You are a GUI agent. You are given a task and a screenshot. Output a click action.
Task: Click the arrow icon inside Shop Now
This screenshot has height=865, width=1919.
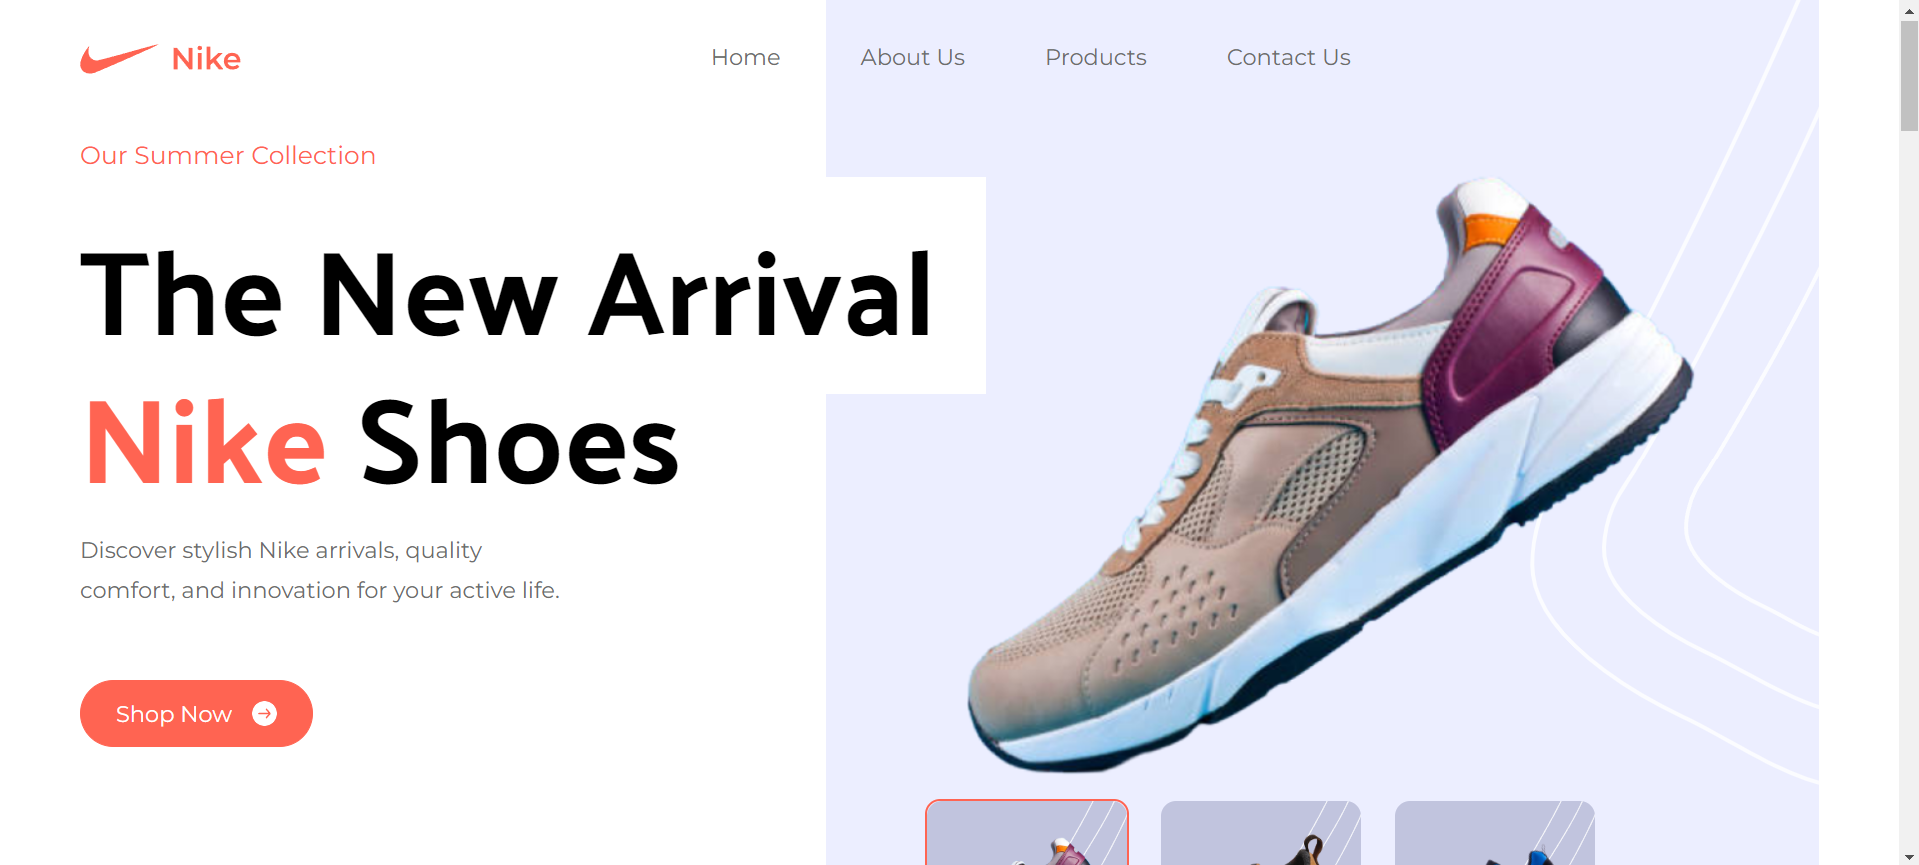(265, 713)
